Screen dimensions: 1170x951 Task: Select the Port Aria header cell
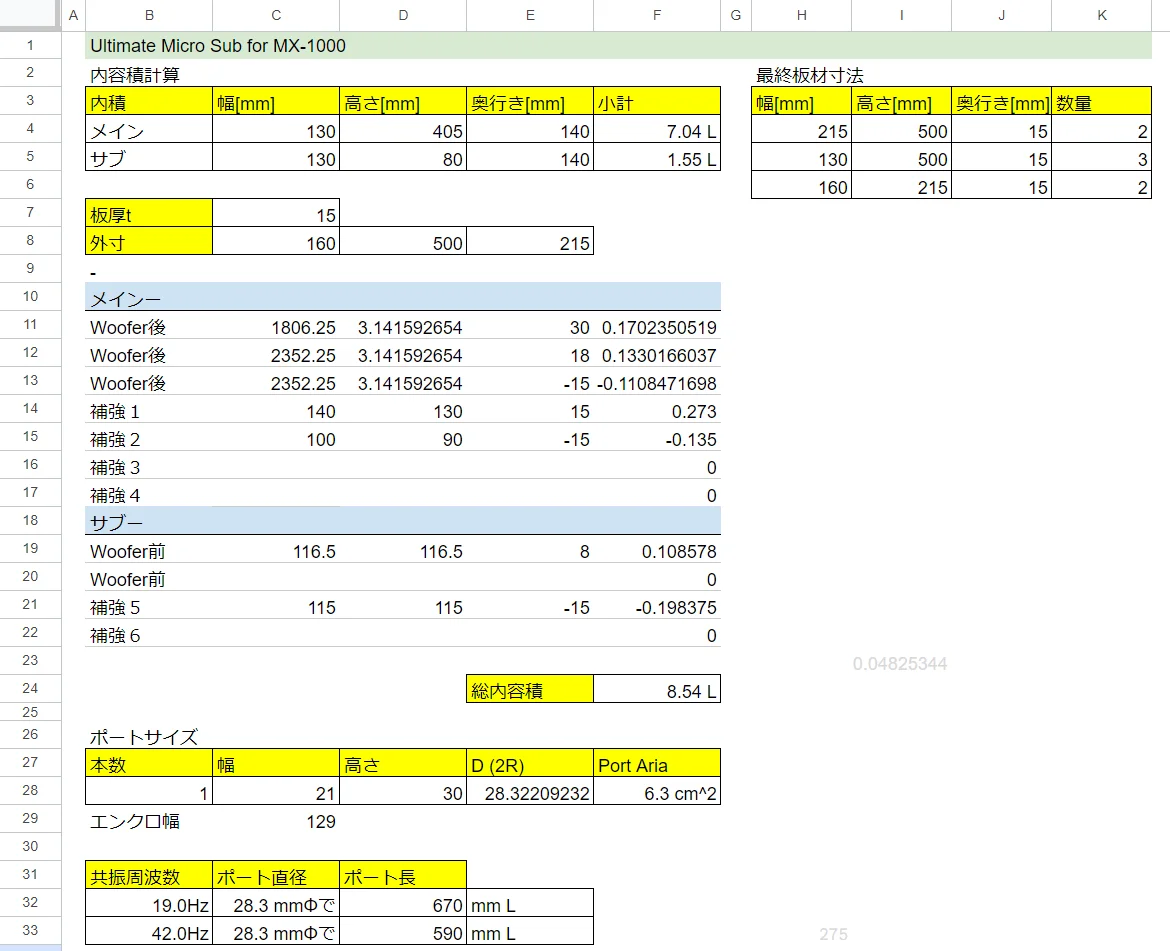[656, 766]
